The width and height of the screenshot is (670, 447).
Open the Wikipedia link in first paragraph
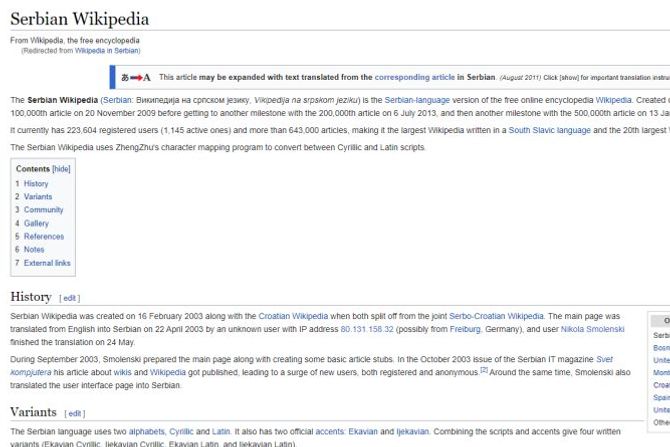pos(613,100)
